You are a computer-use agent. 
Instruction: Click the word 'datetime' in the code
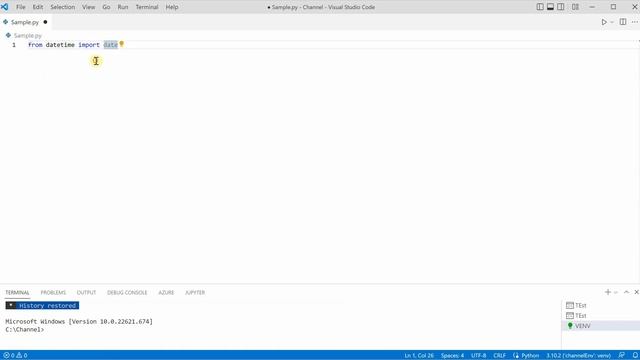pos(60,45)
